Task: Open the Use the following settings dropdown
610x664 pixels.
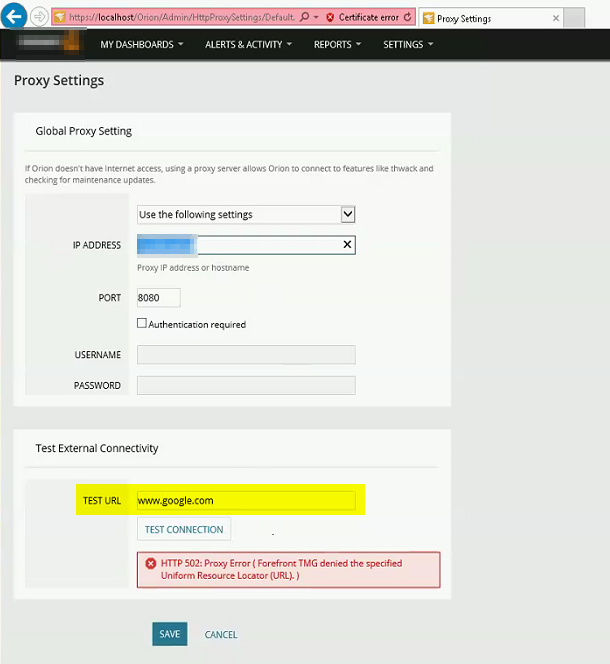Action: (246, 215)
